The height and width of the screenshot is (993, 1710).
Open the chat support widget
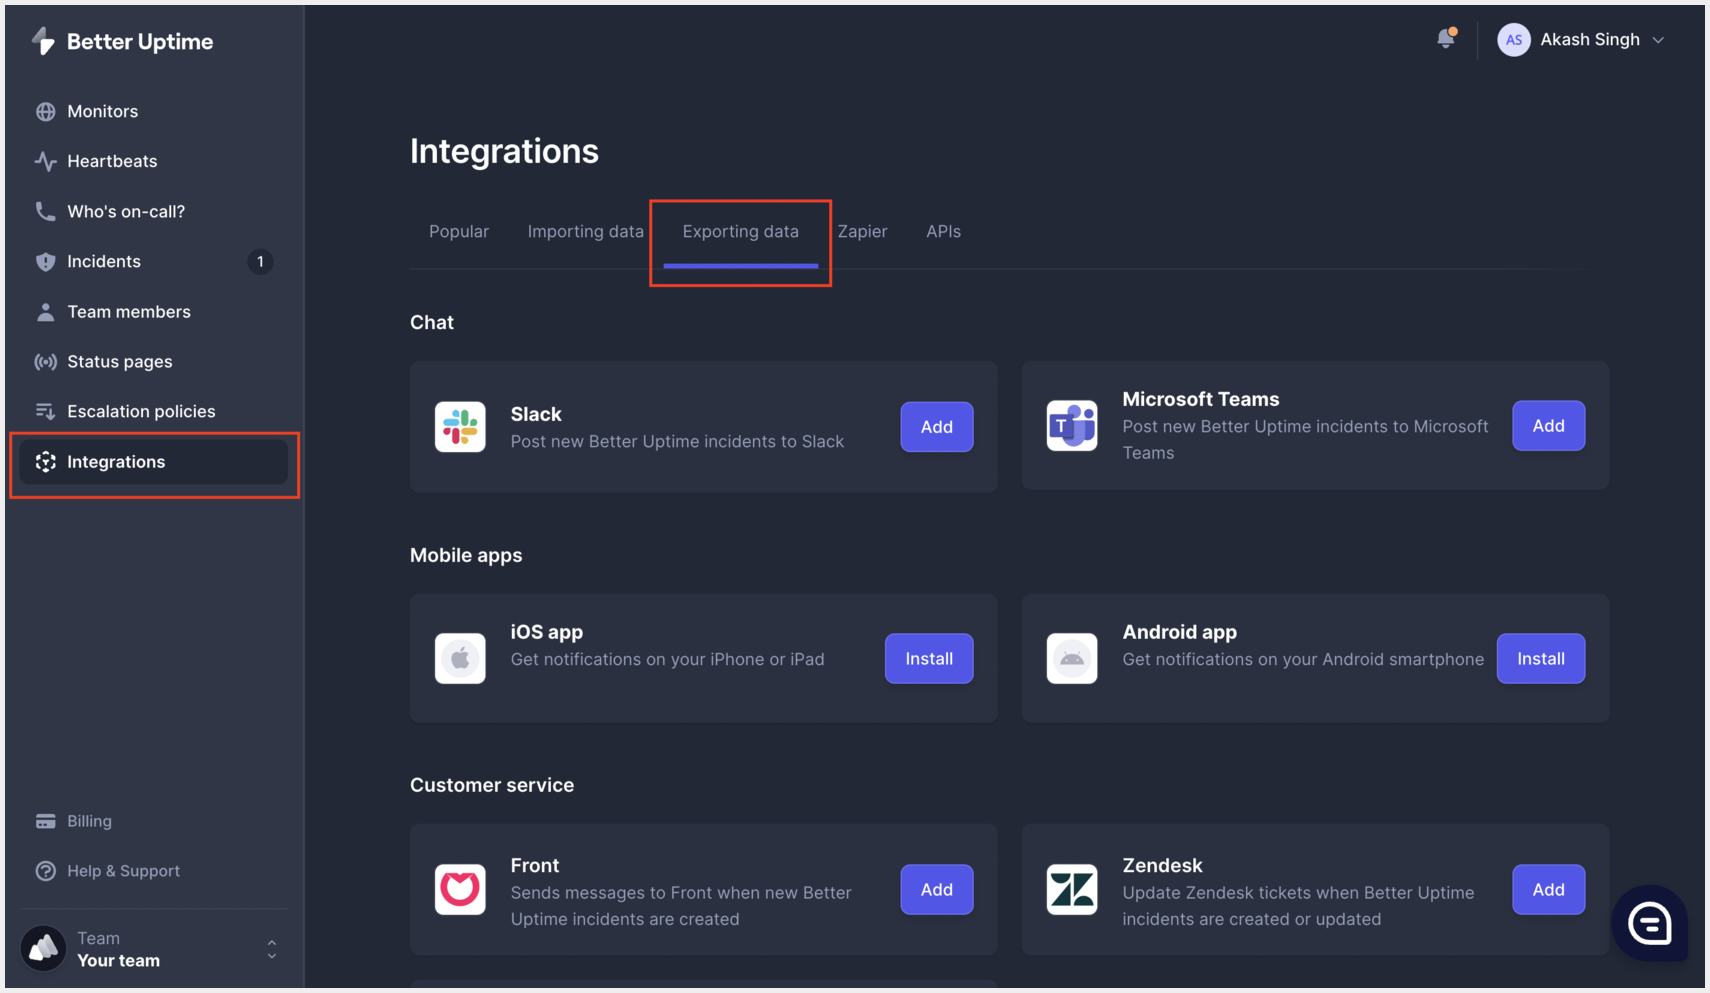coord(1649,924)
